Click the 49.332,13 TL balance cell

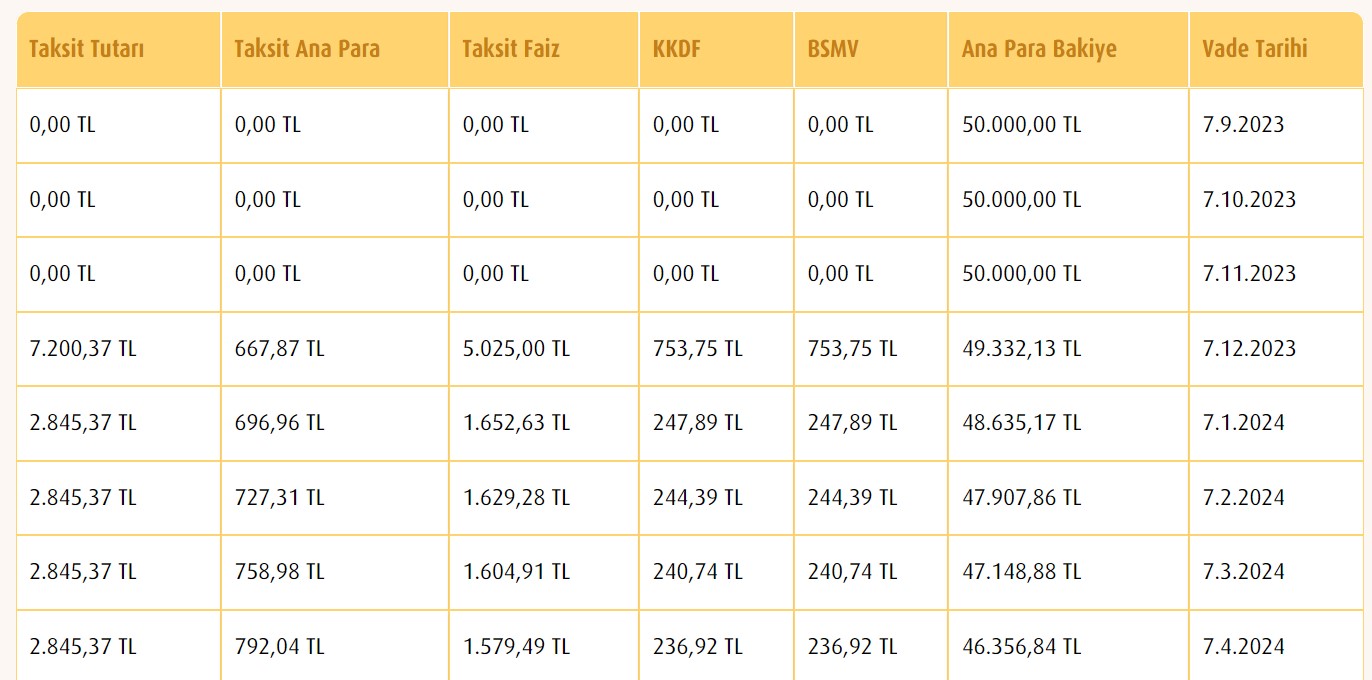[x=1068, y=349]
